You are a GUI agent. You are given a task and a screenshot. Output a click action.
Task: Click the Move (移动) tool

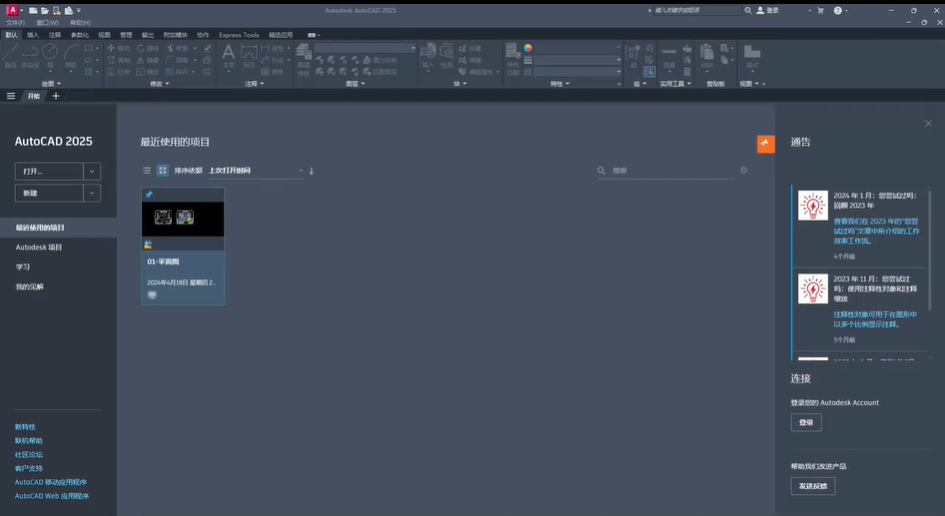coord(119,48)
